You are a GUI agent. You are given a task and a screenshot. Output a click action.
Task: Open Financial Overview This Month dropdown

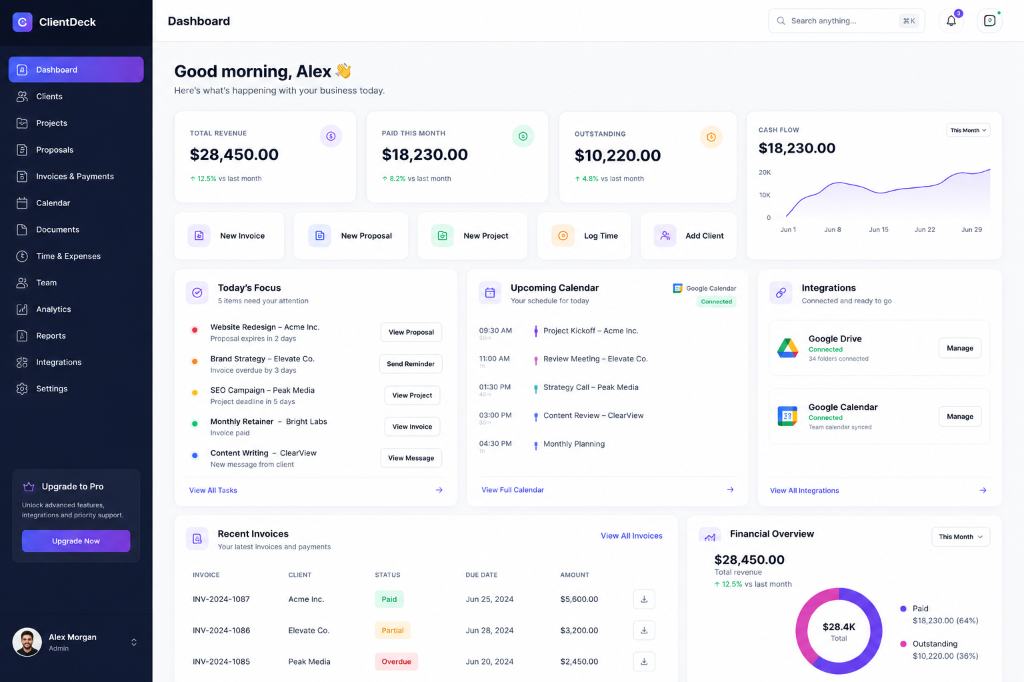pos(961,536)
